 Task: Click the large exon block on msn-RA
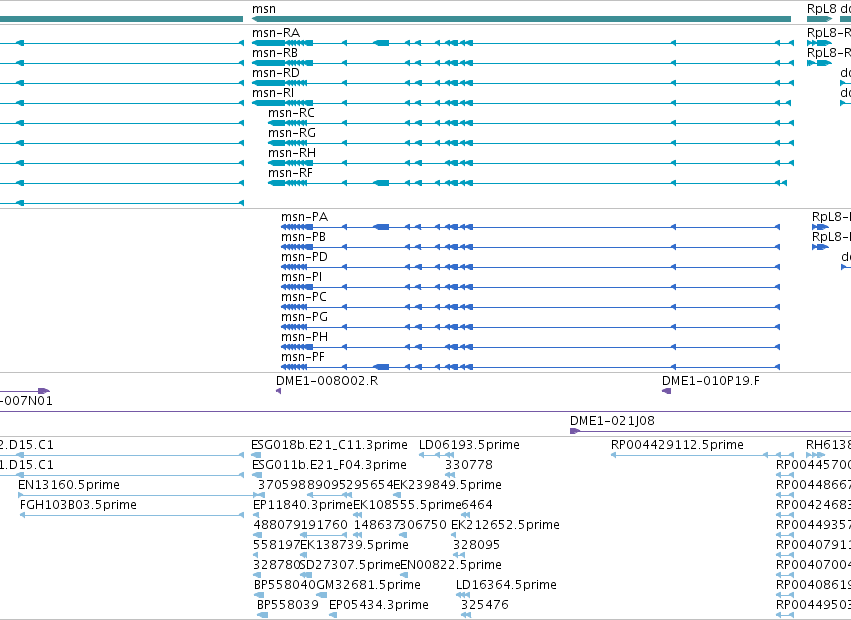point(381,43)
